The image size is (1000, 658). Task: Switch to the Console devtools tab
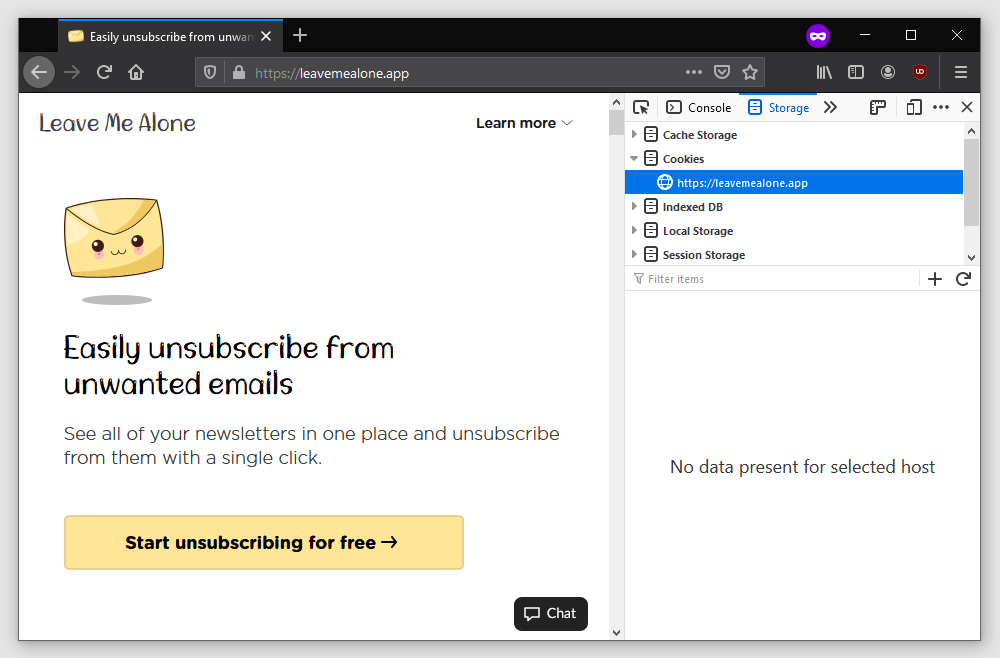pos(699,107)
